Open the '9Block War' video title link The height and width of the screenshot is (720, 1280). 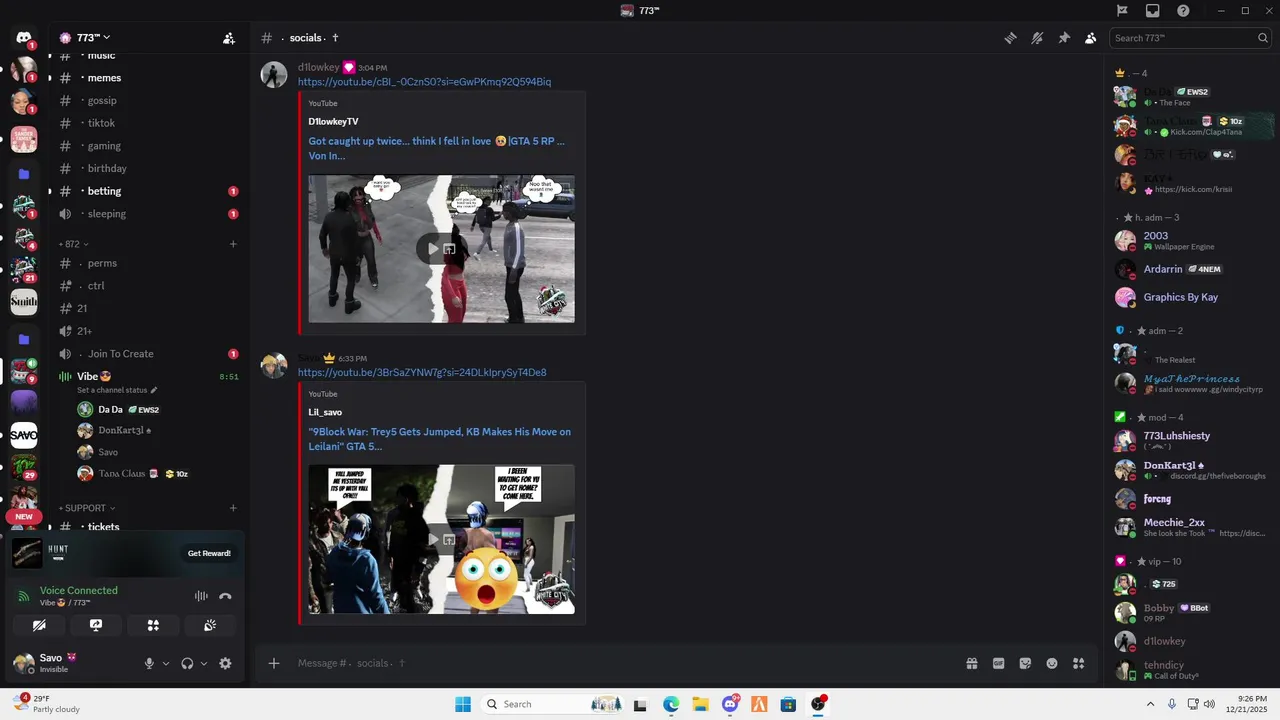(440, 439)
